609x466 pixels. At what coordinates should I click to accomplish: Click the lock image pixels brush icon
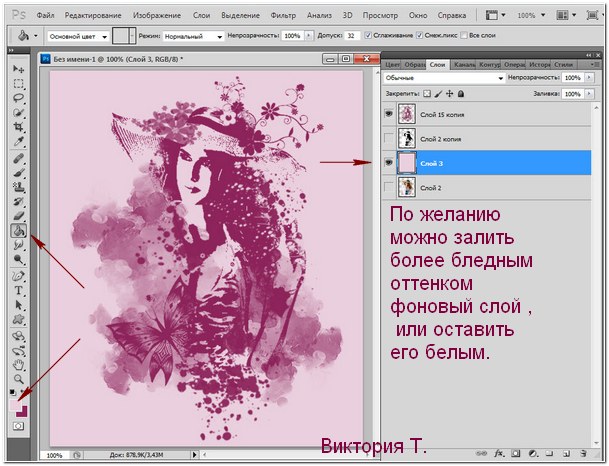(x=438, y=94)
